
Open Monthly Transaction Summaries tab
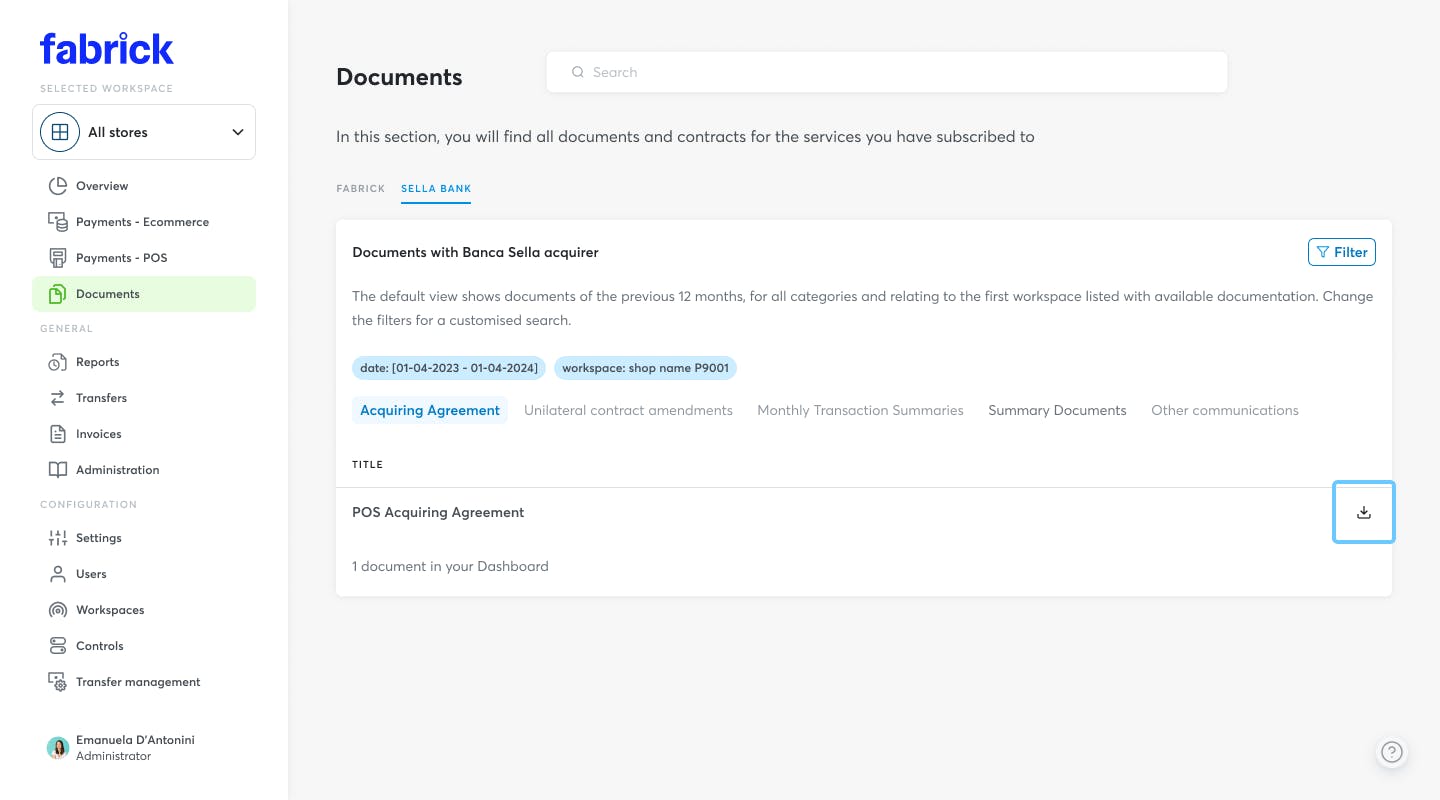click(x=860, y=410)
